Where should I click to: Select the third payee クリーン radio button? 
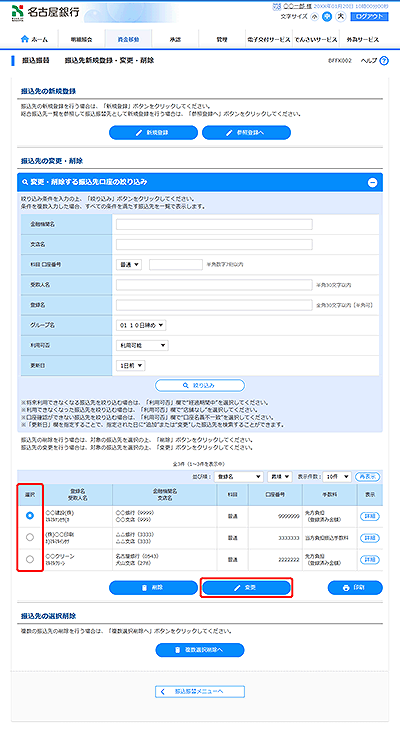(30, 559)
